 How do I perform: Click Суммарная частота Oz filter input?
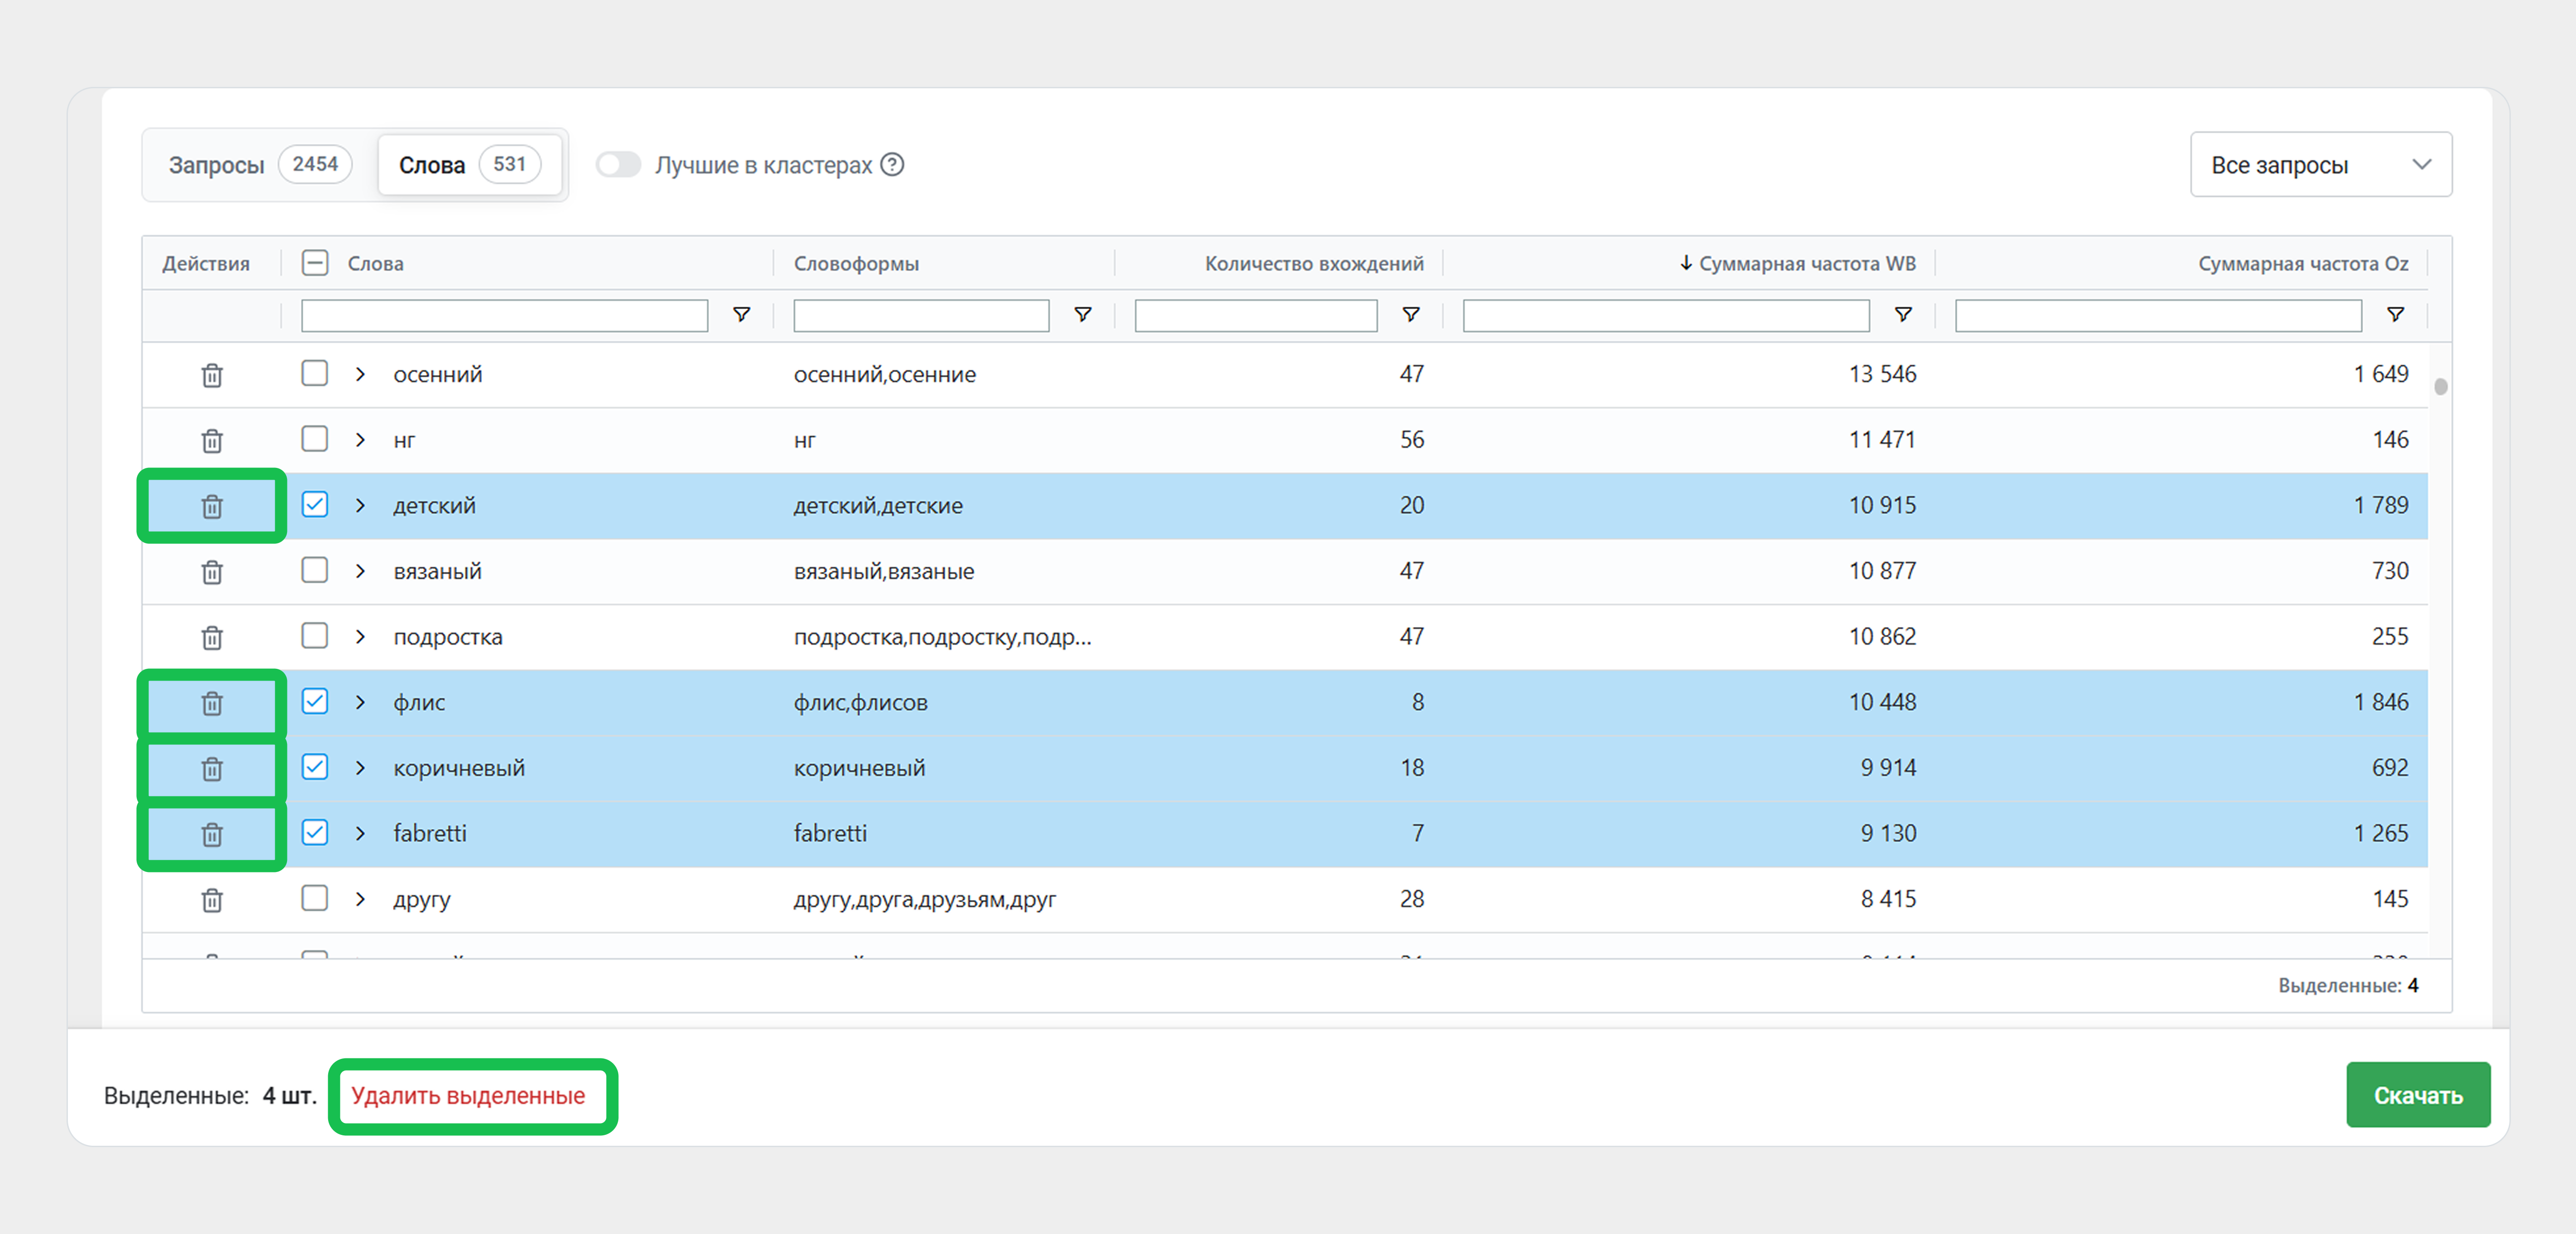click(x=2158, y=315)
